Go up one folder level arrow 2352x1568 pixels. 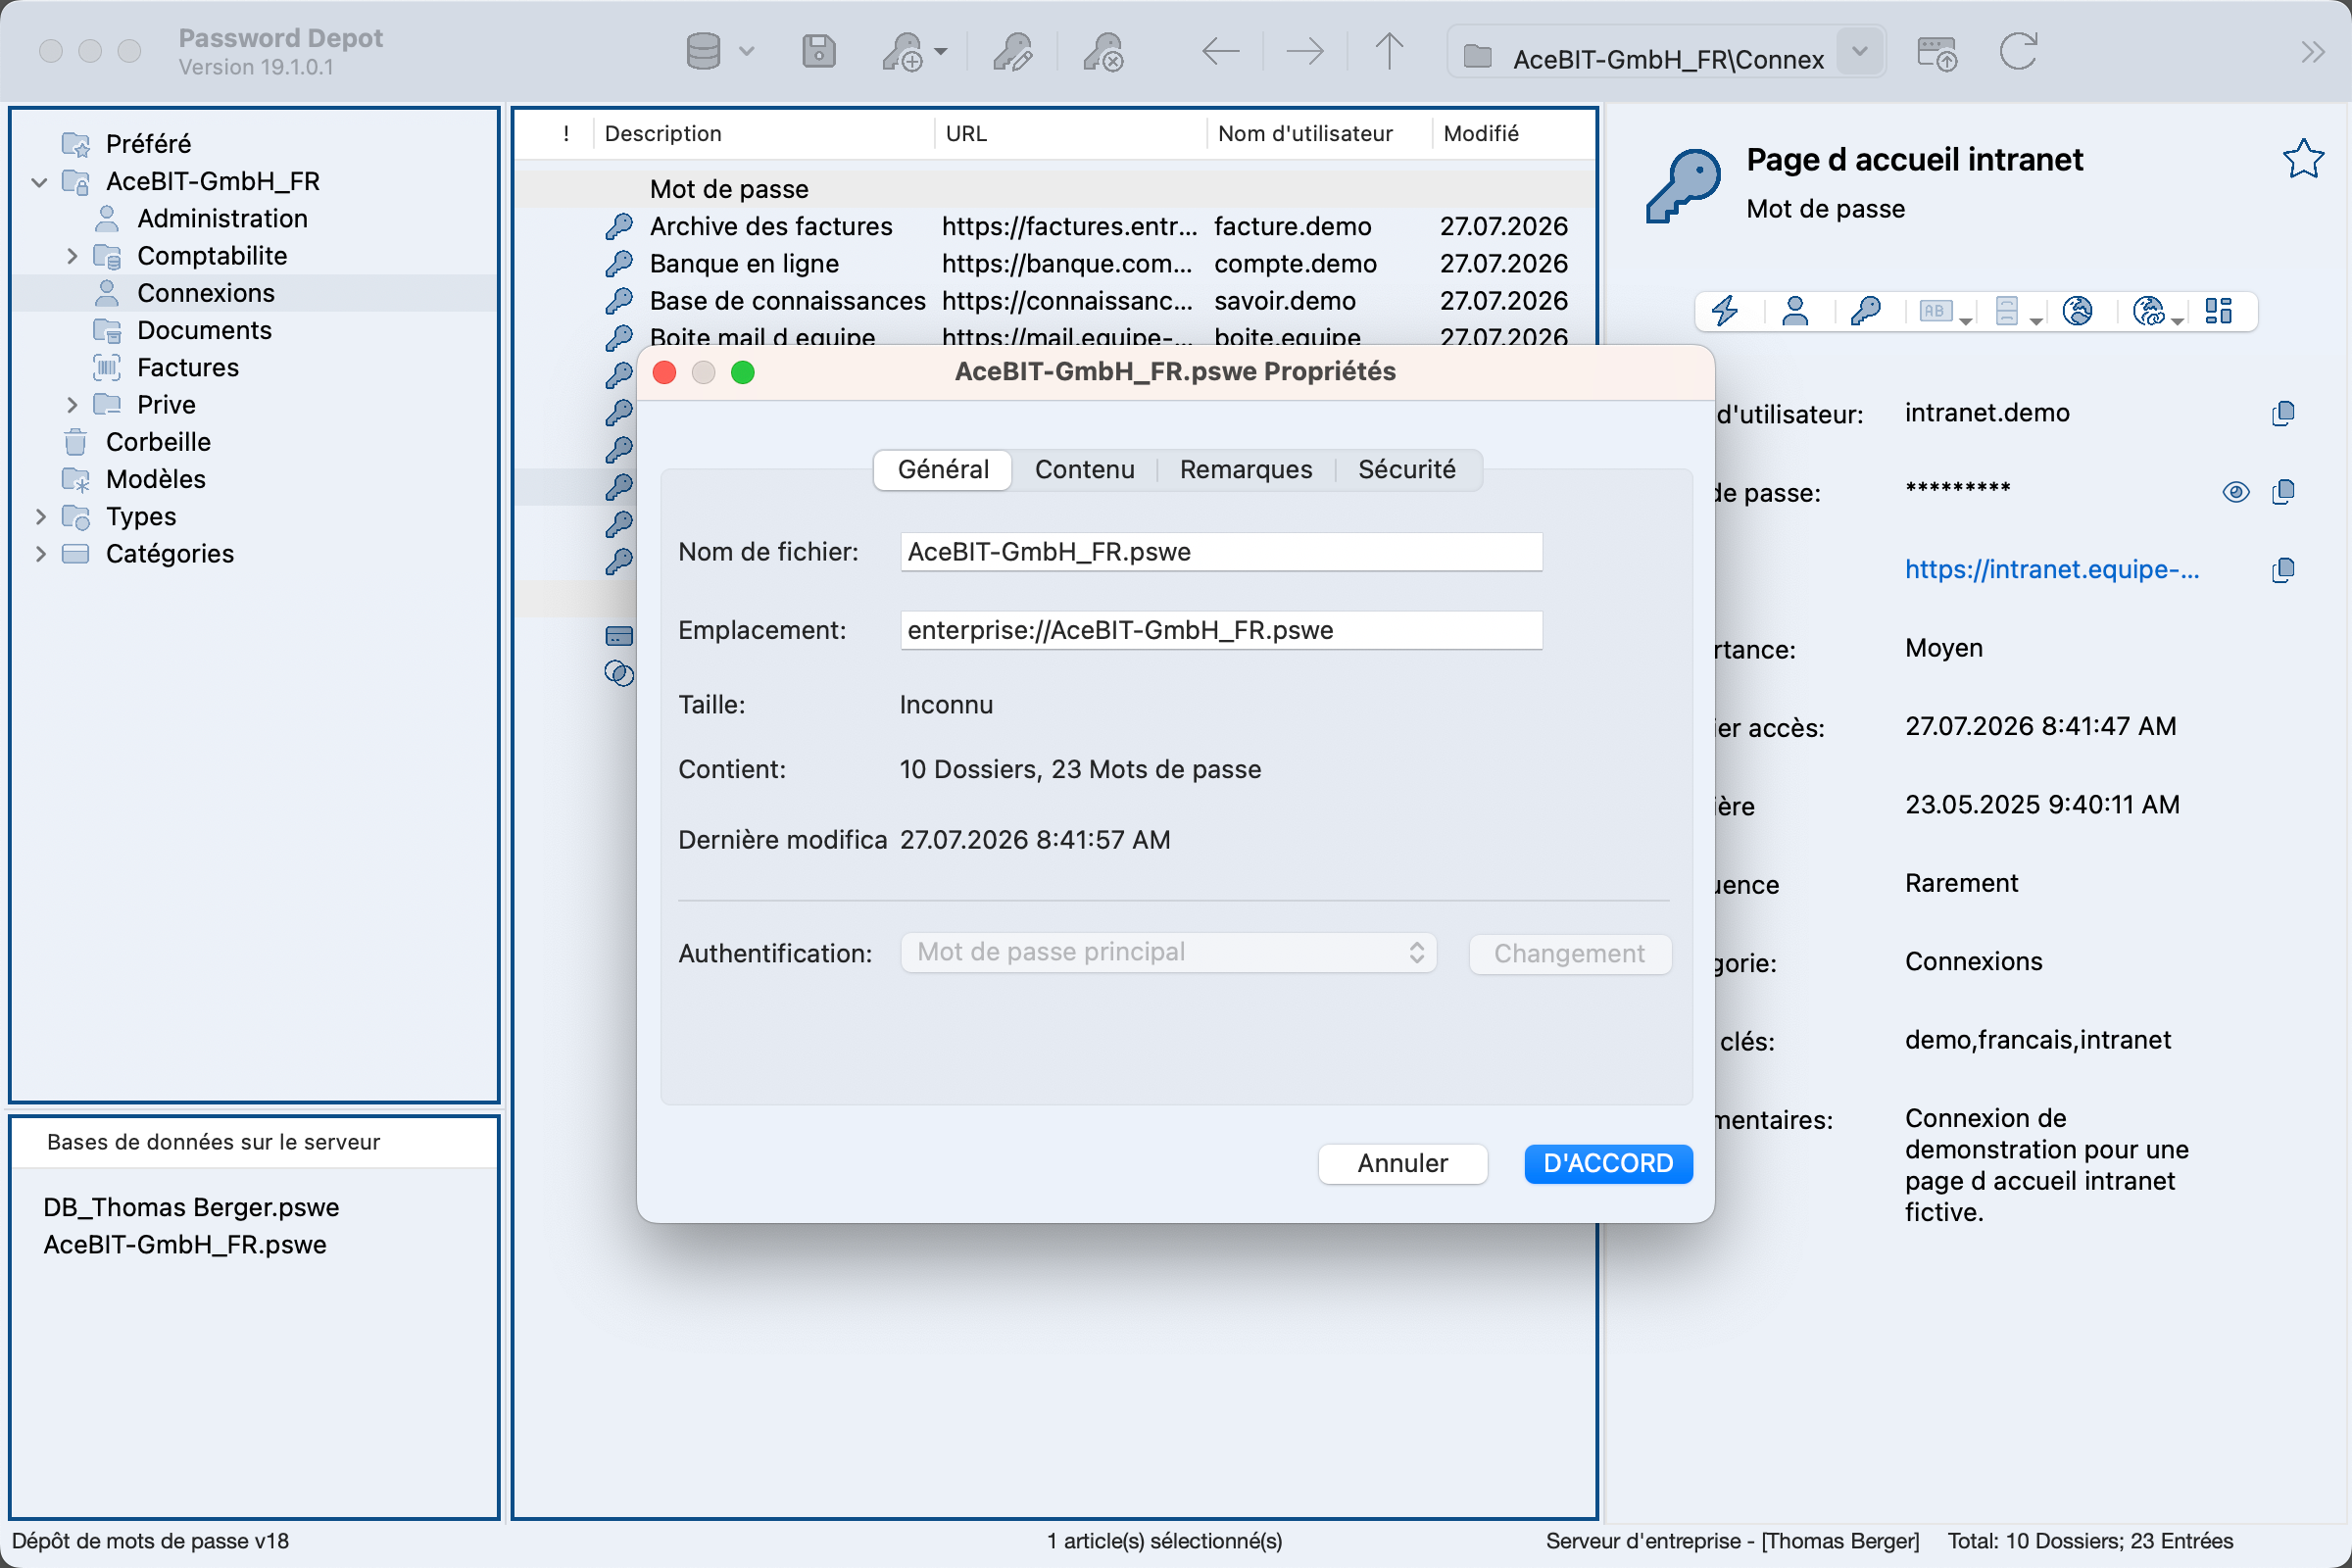(1388, 51)
